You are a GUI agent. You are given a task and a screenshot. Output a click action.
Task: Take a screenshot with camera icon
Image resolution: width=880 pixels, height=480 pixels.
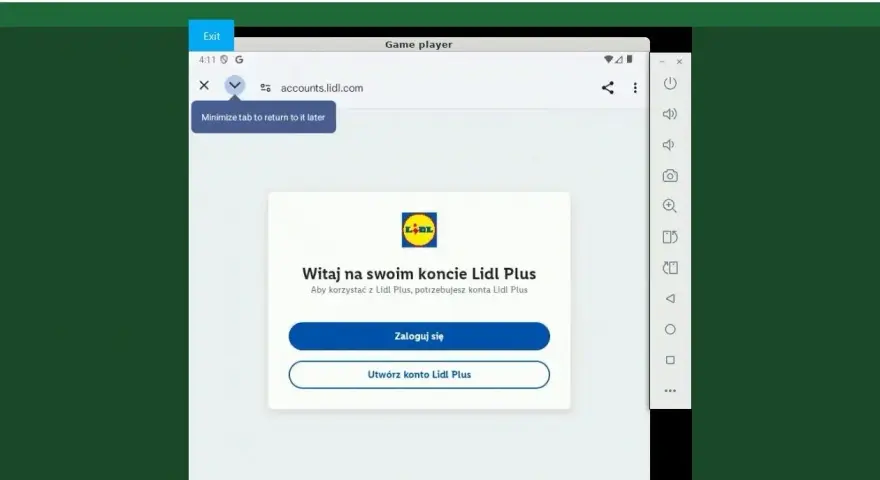pyautogui.click(x=670, y=176)
